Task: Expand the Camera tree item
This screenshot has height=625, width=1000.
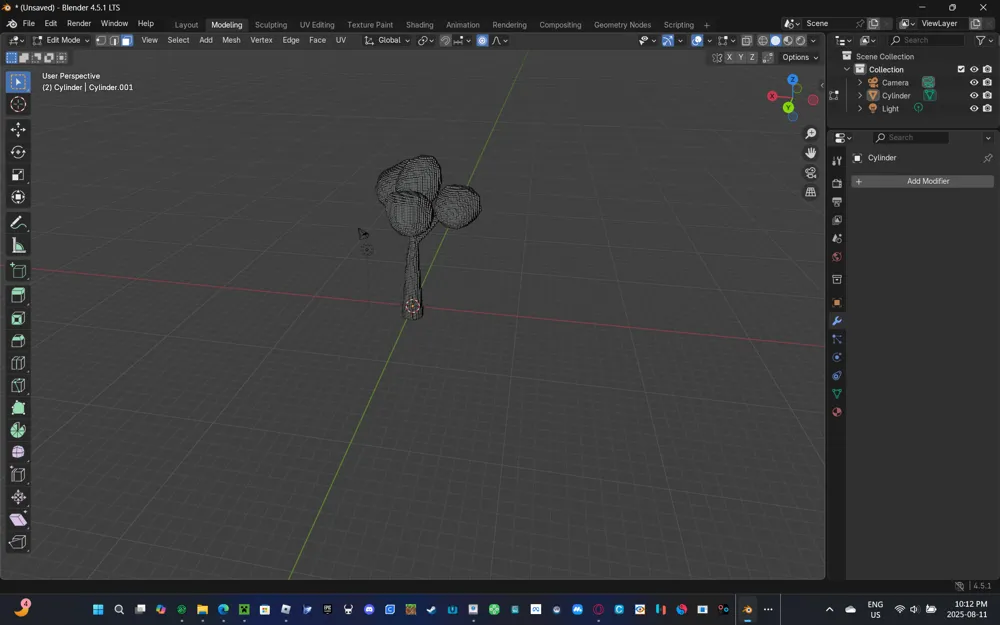Action: [860, 83]
